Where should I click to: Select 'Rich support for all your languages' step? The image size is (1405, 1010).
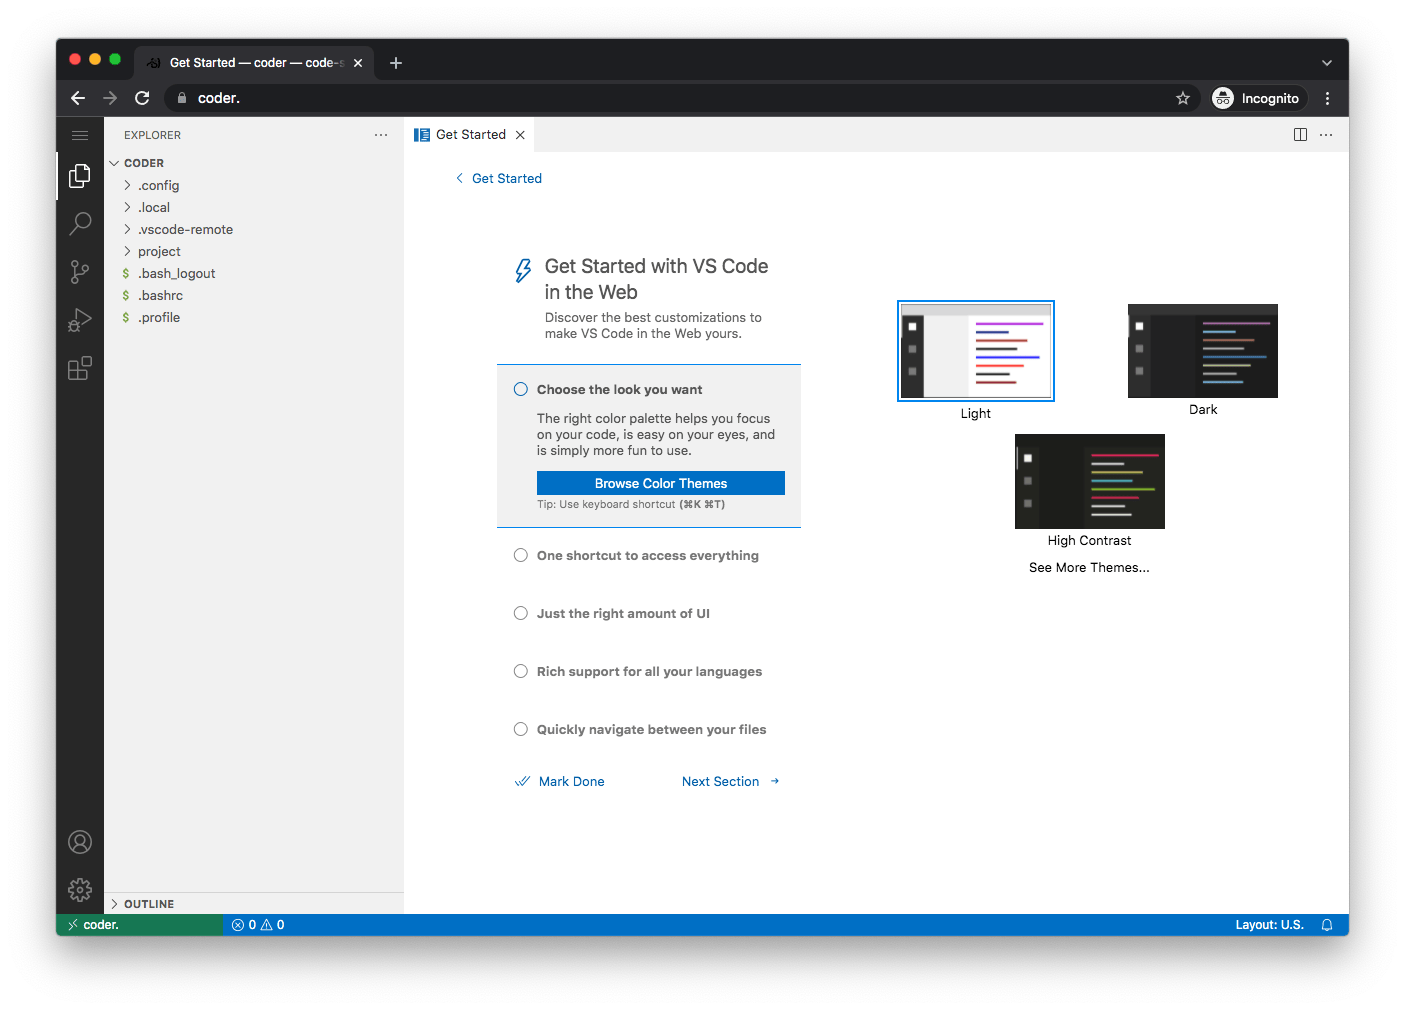click(649, 672)
